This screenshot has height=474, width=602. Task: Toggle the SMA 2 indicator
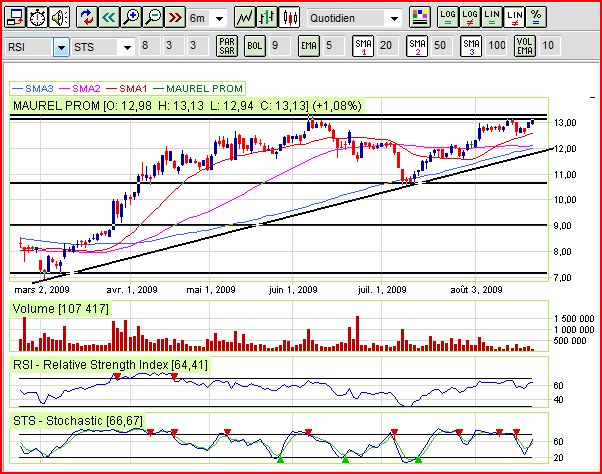[x=417, y=46]
